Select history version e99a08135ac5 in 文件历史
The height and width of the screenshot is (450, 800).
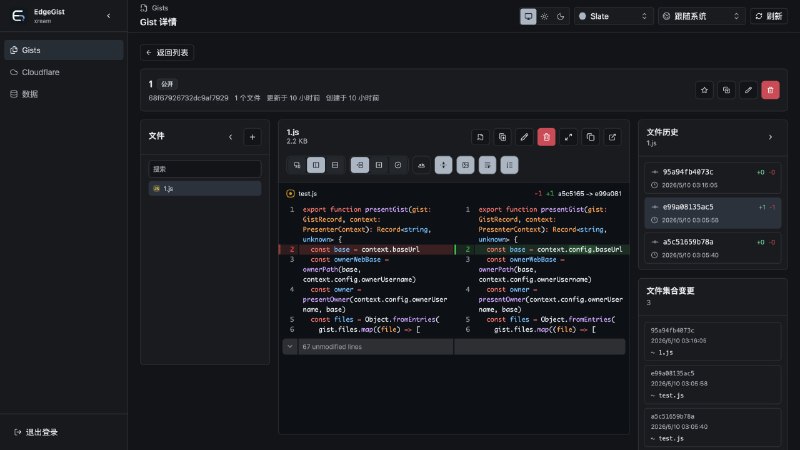point(713,213)
